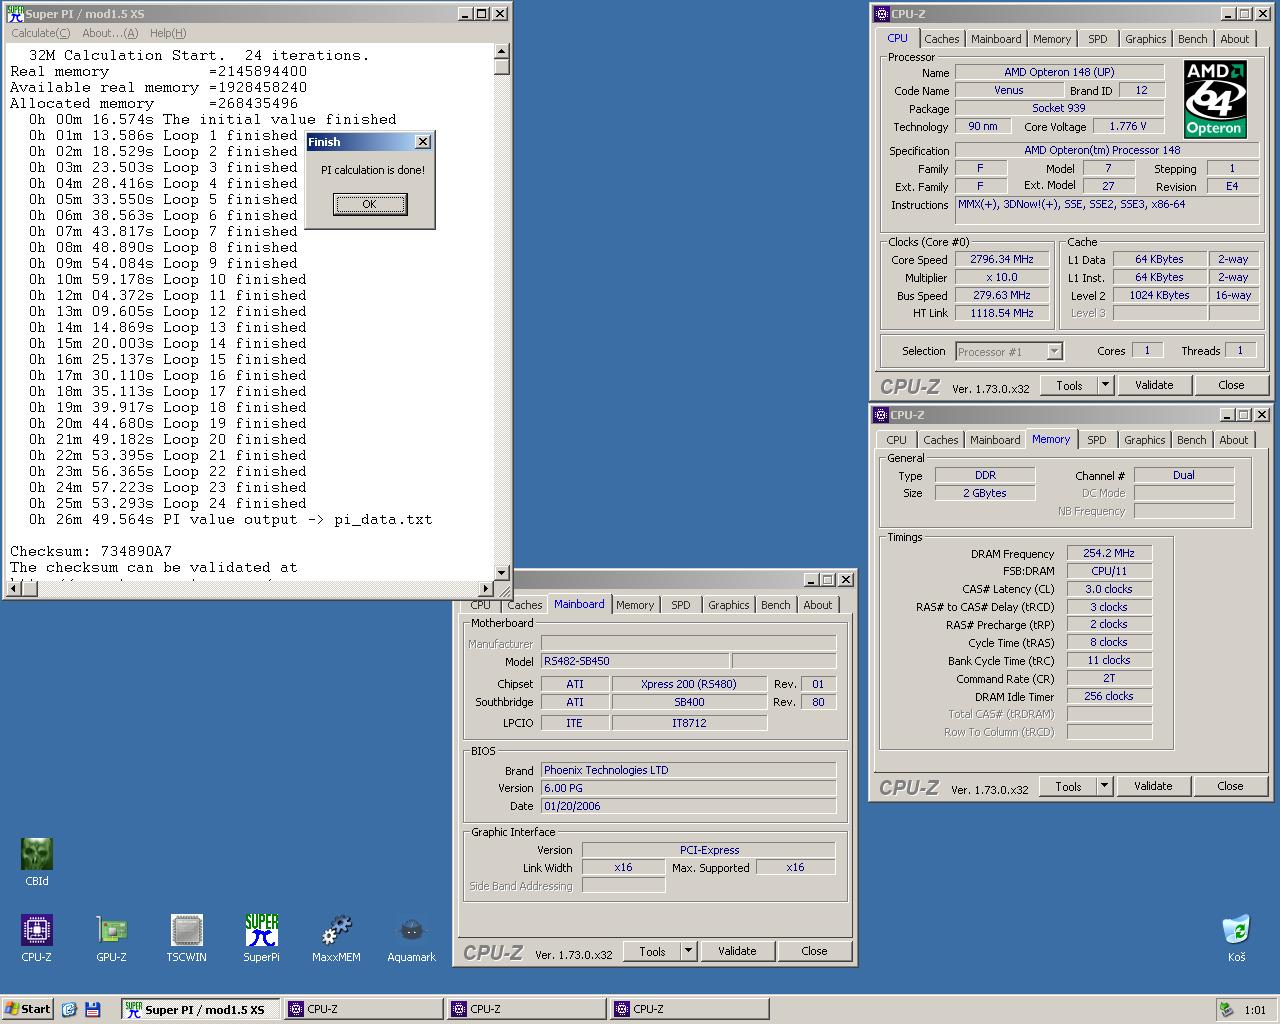This screenshot has height=1024, width=1280.
Task: Expand the Processor #1 selection dropdown
Action: (x=1054, y=351)
